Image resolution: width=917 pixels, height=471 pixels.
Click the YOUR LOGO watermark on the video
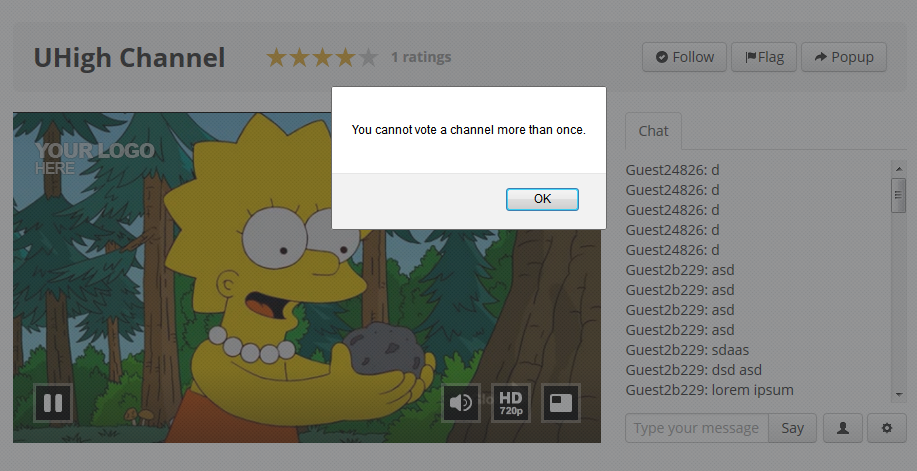click(94, 156)
